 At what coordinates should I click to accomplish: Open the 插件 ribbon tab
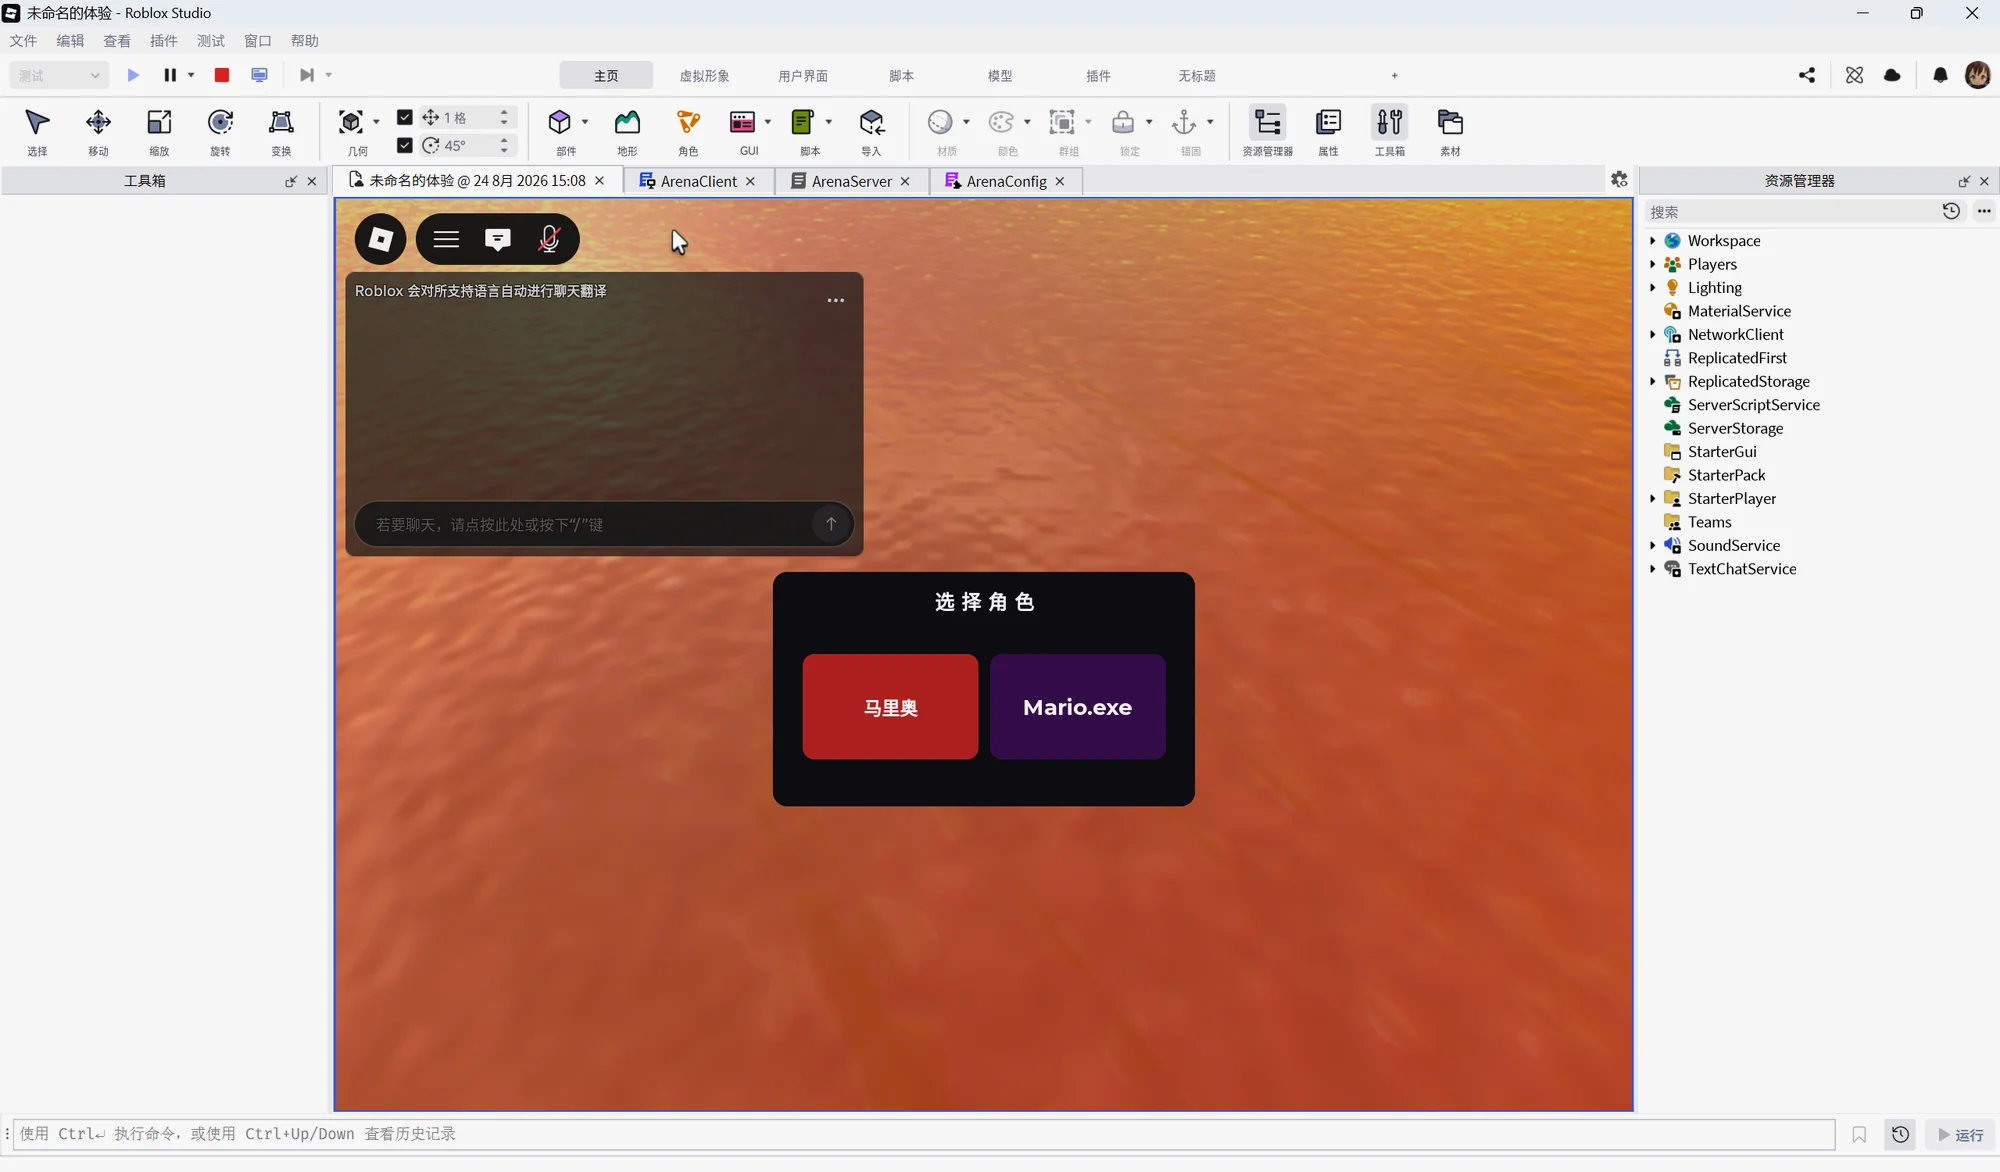pos(1098,76)
